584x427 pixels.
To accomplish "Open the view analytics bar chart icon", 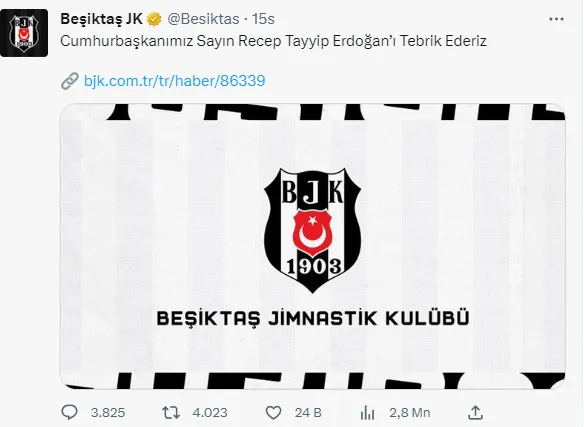I will tap(367, 412).
